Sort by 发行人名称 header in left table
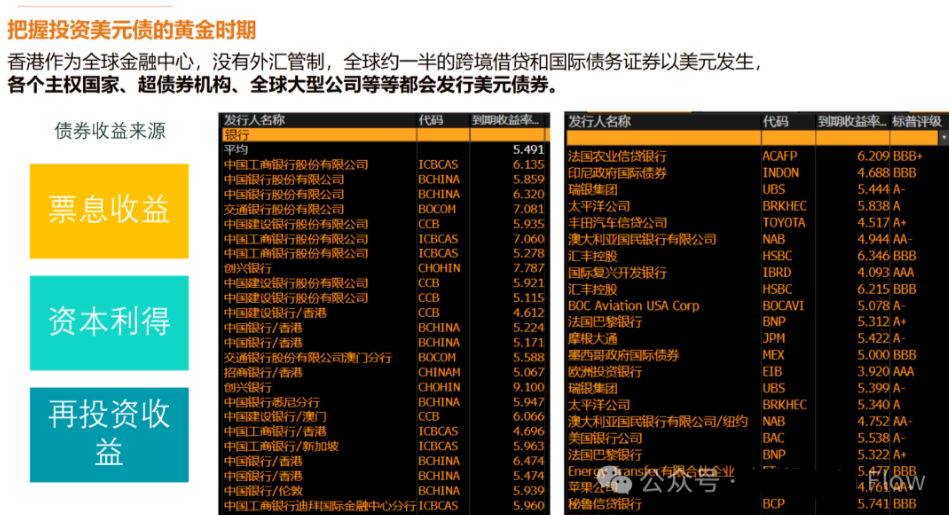The width and height of the screenshot is (949, 515). [x=255, y=120]
